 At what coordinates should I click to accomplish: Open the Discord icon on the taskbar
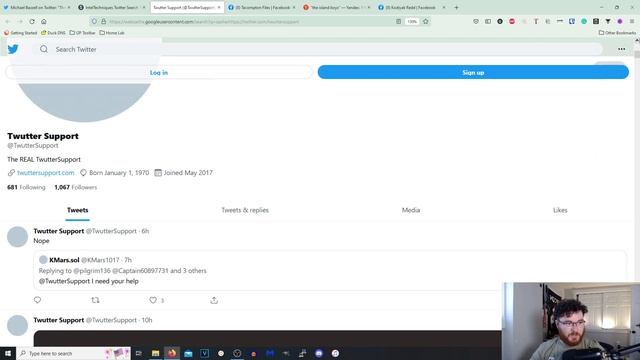coord(319,353)
